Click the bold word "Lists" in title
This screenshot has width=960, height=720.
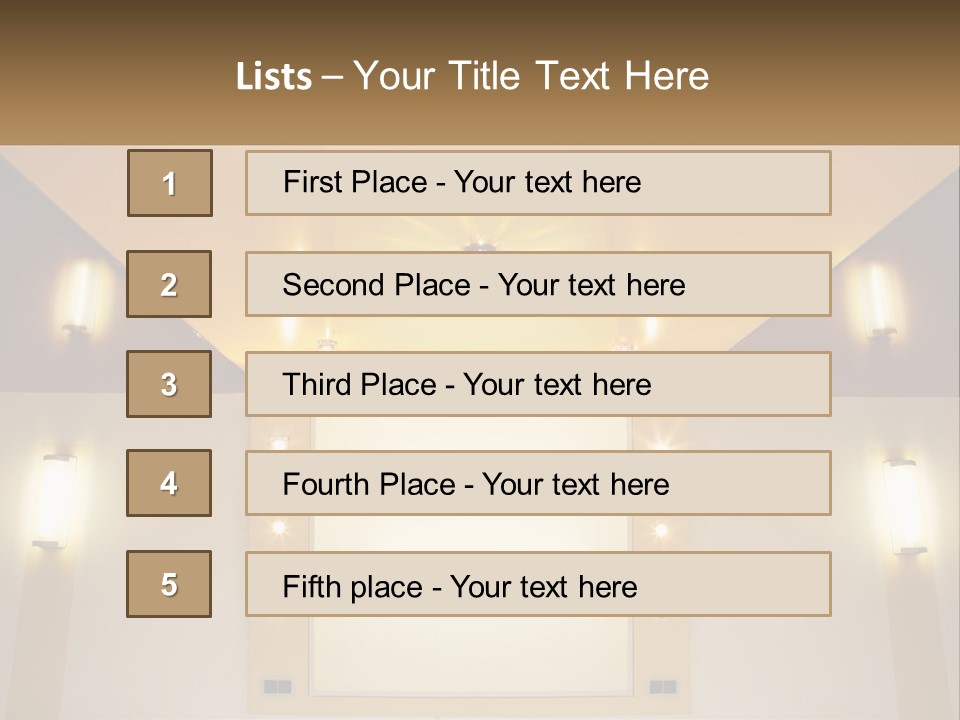[x=274, y=77]
